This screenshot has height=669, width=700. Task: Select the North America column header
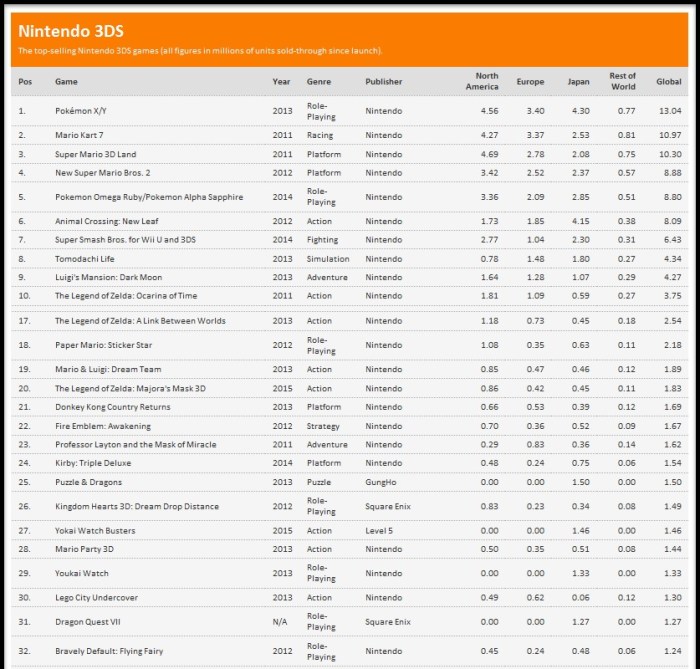[482, 81]
